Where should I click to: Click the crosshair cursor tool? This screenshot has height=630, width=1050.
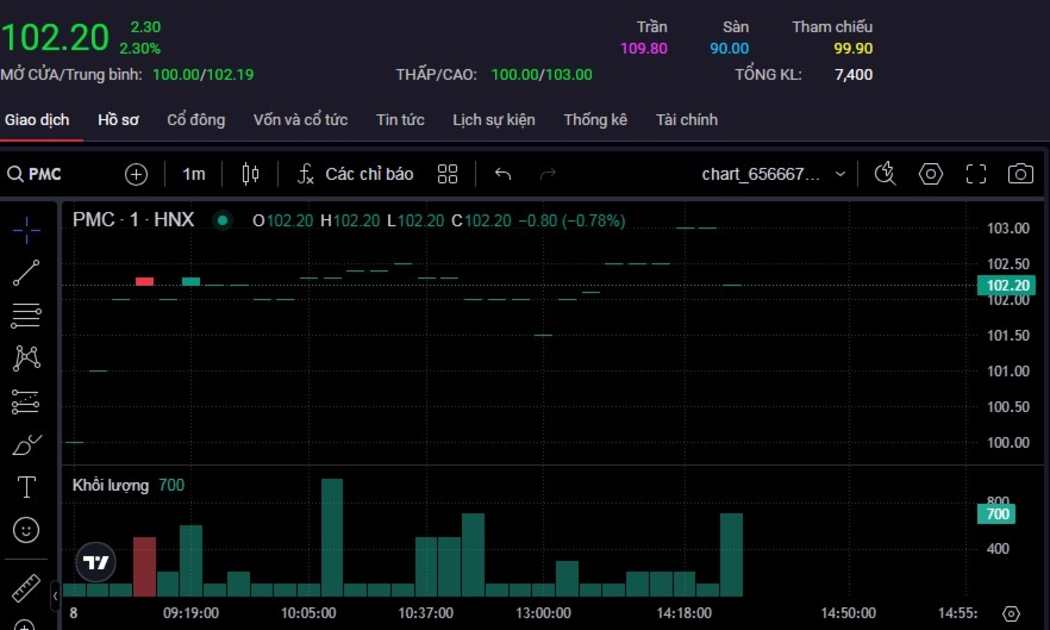coord(27,231)
